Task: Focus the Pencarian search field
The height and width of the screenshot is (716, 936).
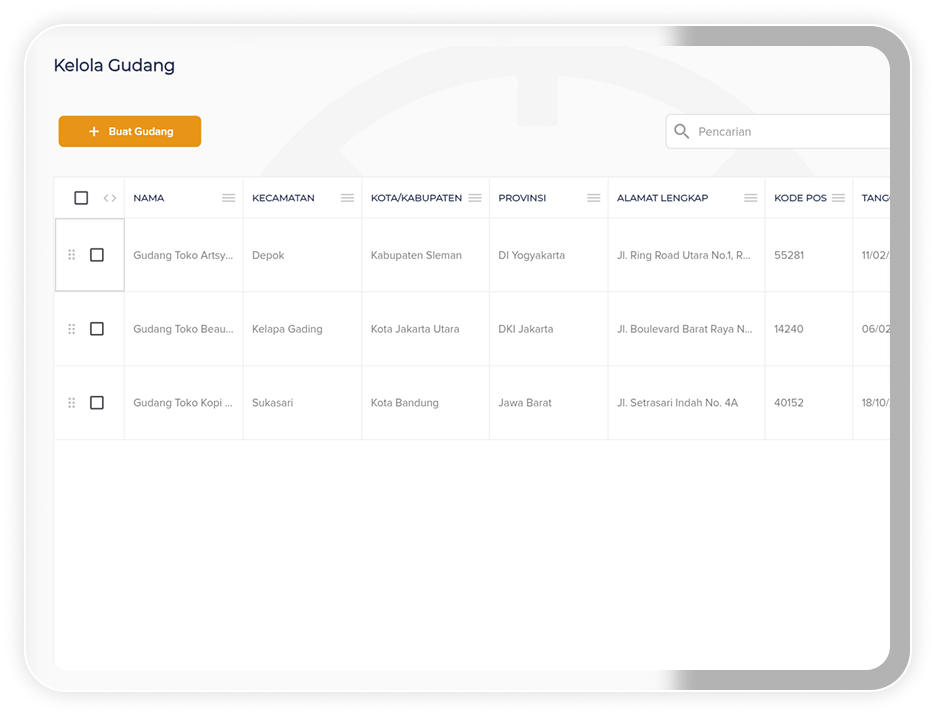Action: [790, 132]
